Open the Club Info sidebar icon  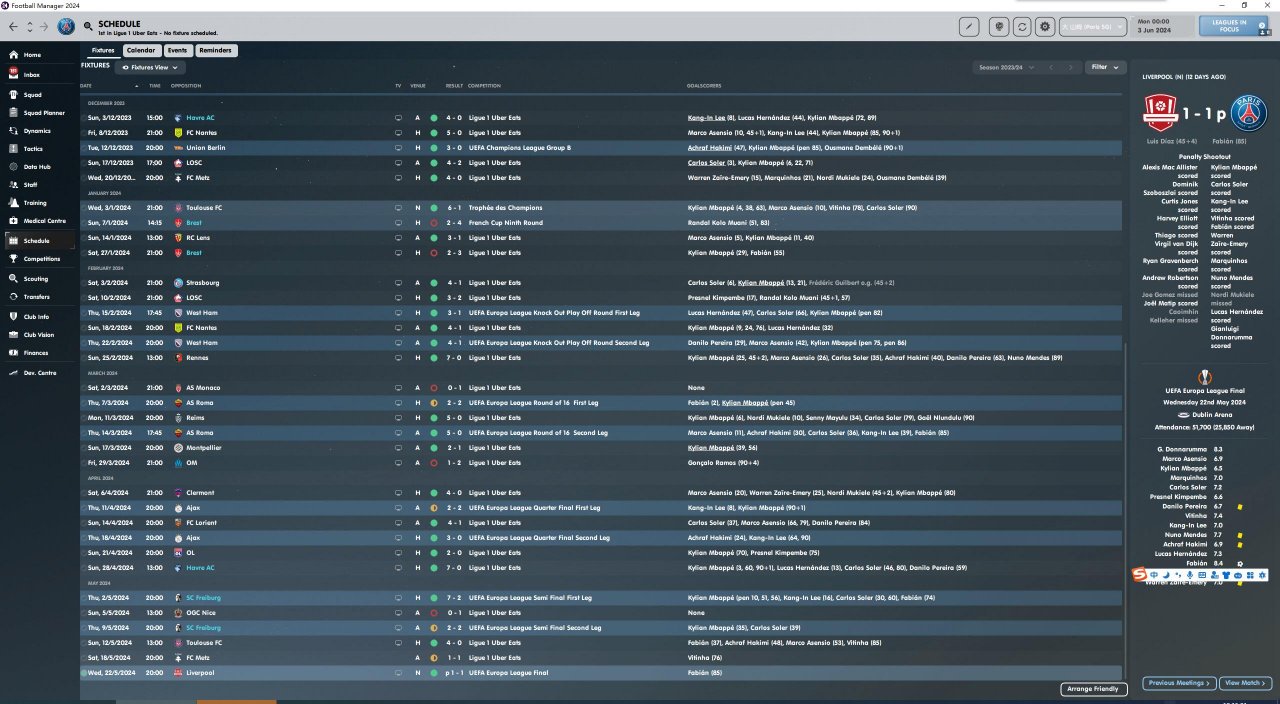[13, 317]
